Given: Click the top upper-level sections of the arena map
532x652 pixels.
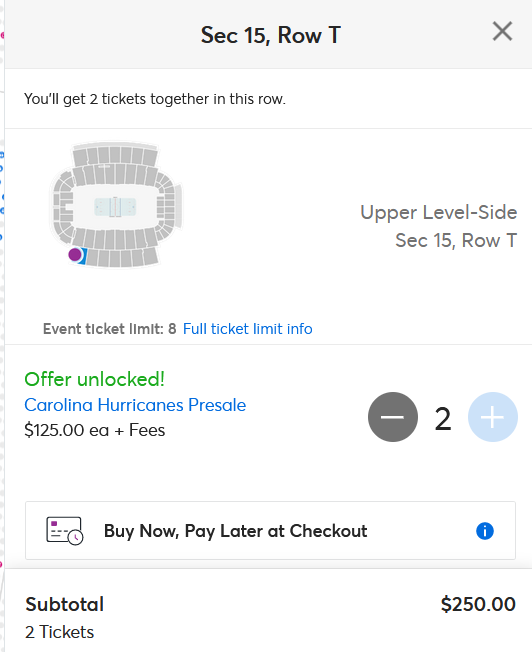Looking at the screenshot, I should 115,156.
